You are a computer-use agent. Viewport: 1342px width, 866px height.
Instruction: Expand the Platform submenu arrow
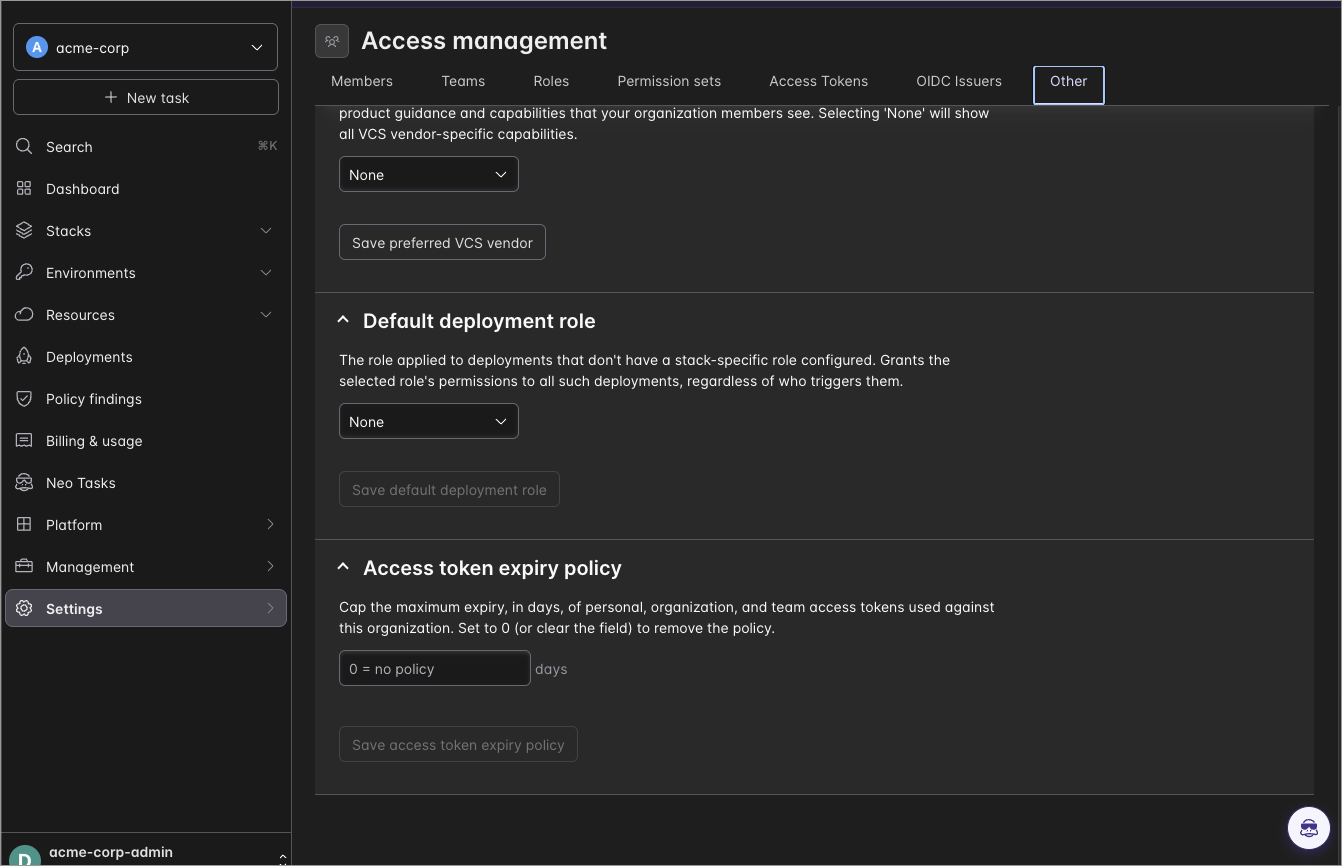[x=270, y=525]
